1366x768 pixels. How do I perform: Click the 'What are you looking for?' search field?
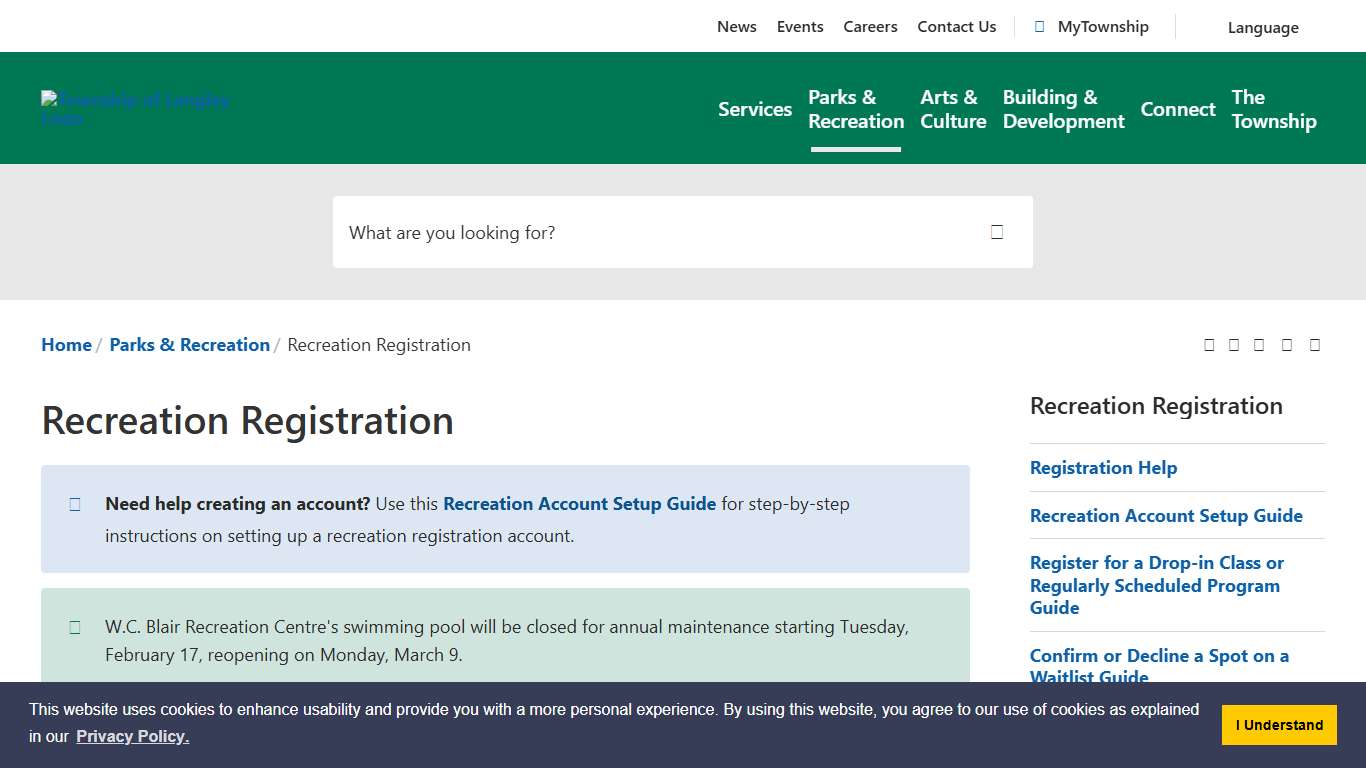tap(600, 232)
